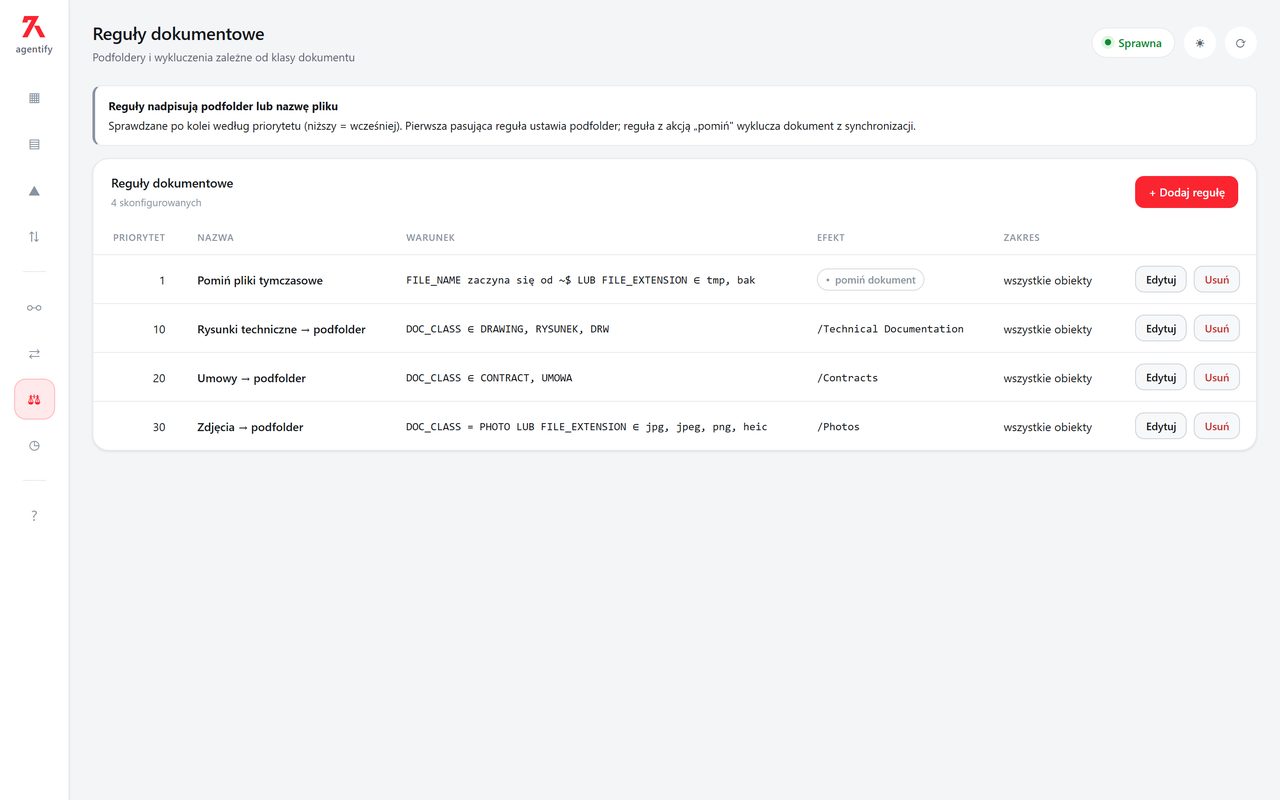Screen dimensions: 1280x800
Task: Open the left-right swap arrows icon in sidebar
Action: pos(34,353)
